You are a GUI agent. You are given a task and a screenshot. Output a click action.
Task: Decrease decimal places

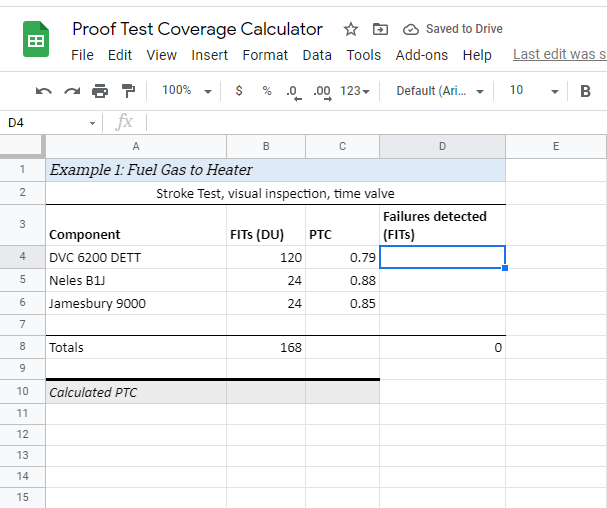click(x=293, y=92)
